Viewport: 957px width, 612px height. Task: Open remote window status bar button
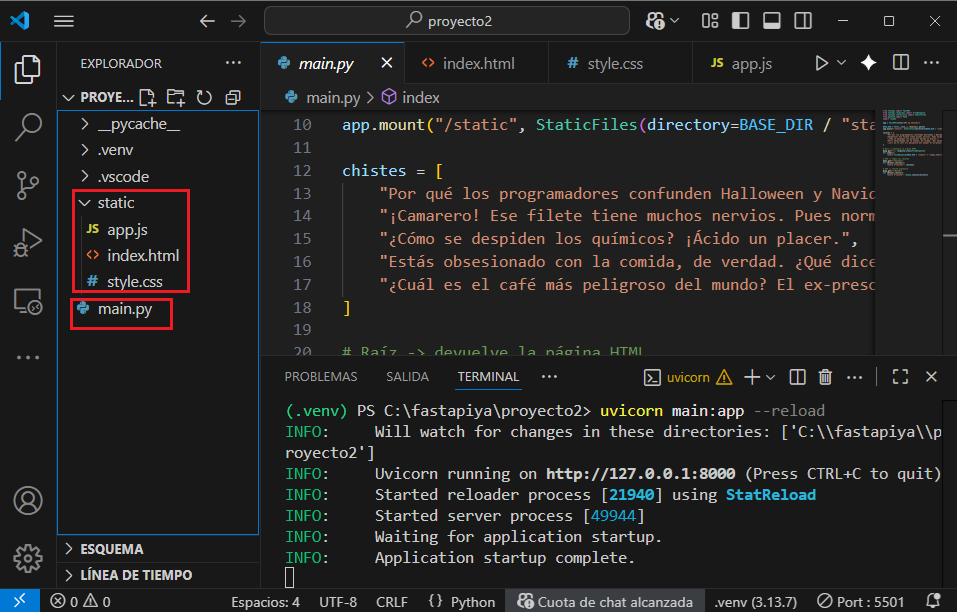tap(20, 601)
